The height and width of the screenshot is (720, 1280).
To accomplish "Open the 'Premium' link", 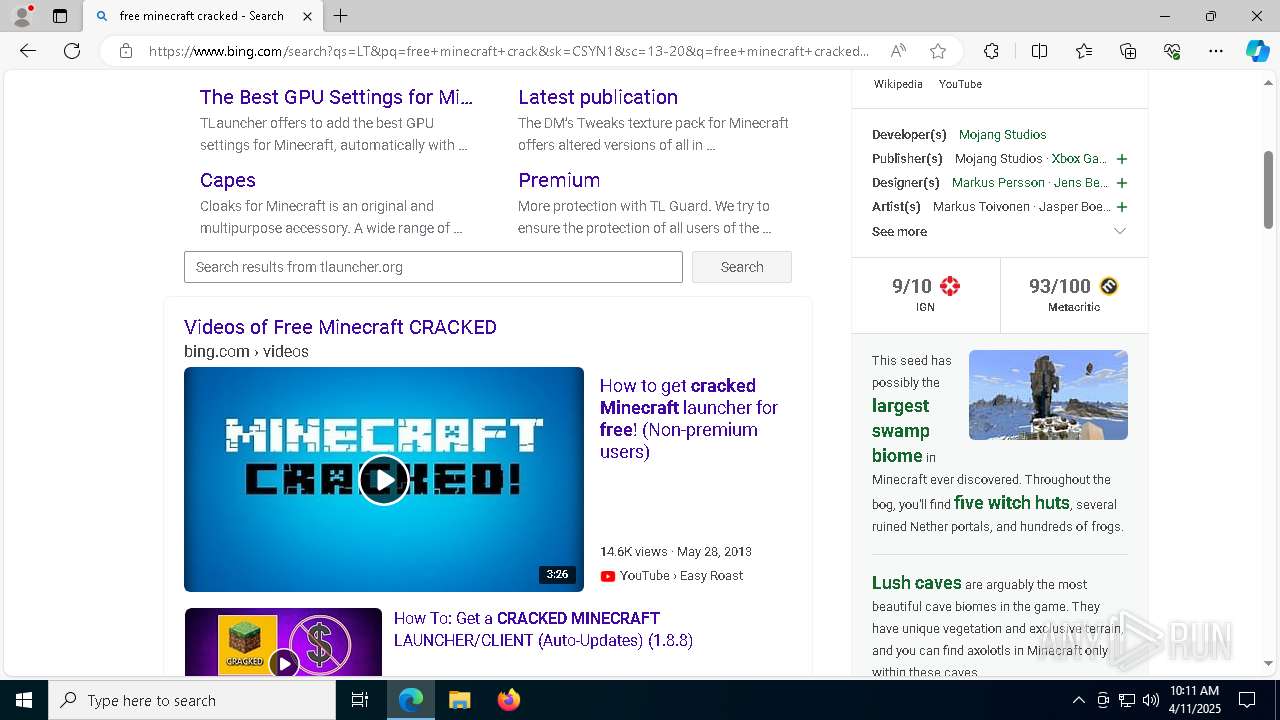I will [559, 180].
